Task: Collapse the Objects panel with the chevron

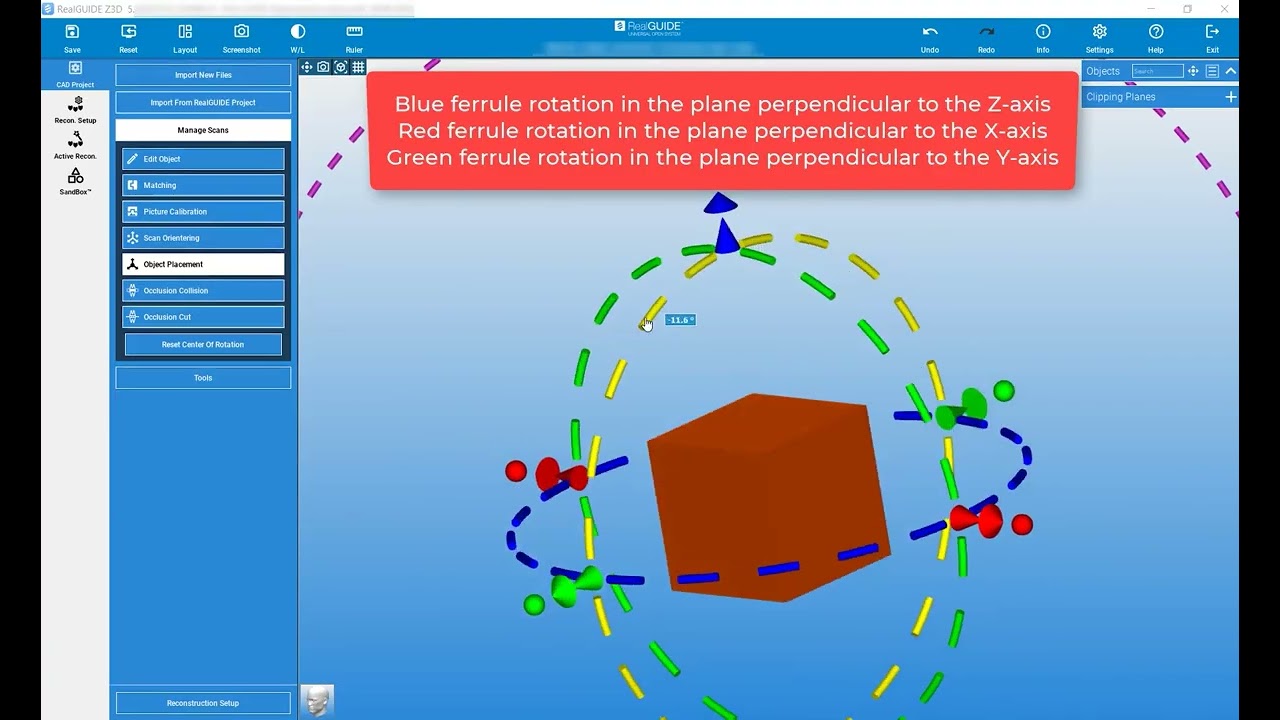Action: [x=1231, y=71]
